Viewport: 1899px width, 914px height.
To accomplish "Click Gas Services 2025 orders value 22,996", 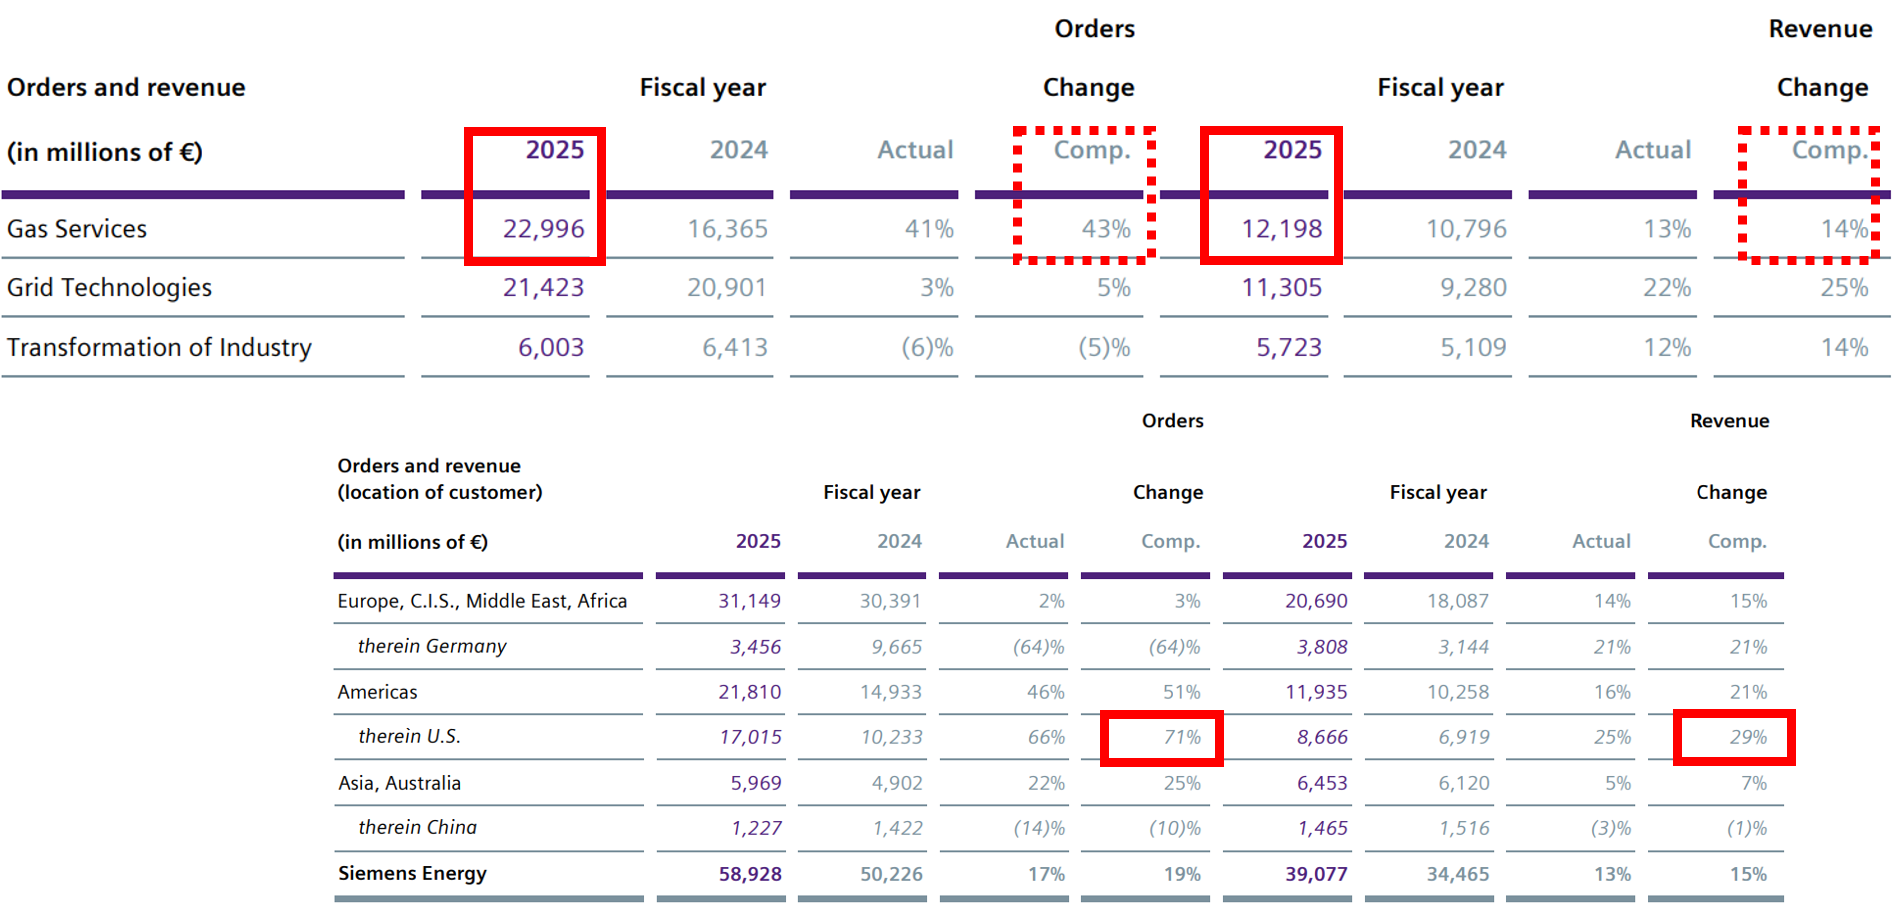I will pos(543,229).
